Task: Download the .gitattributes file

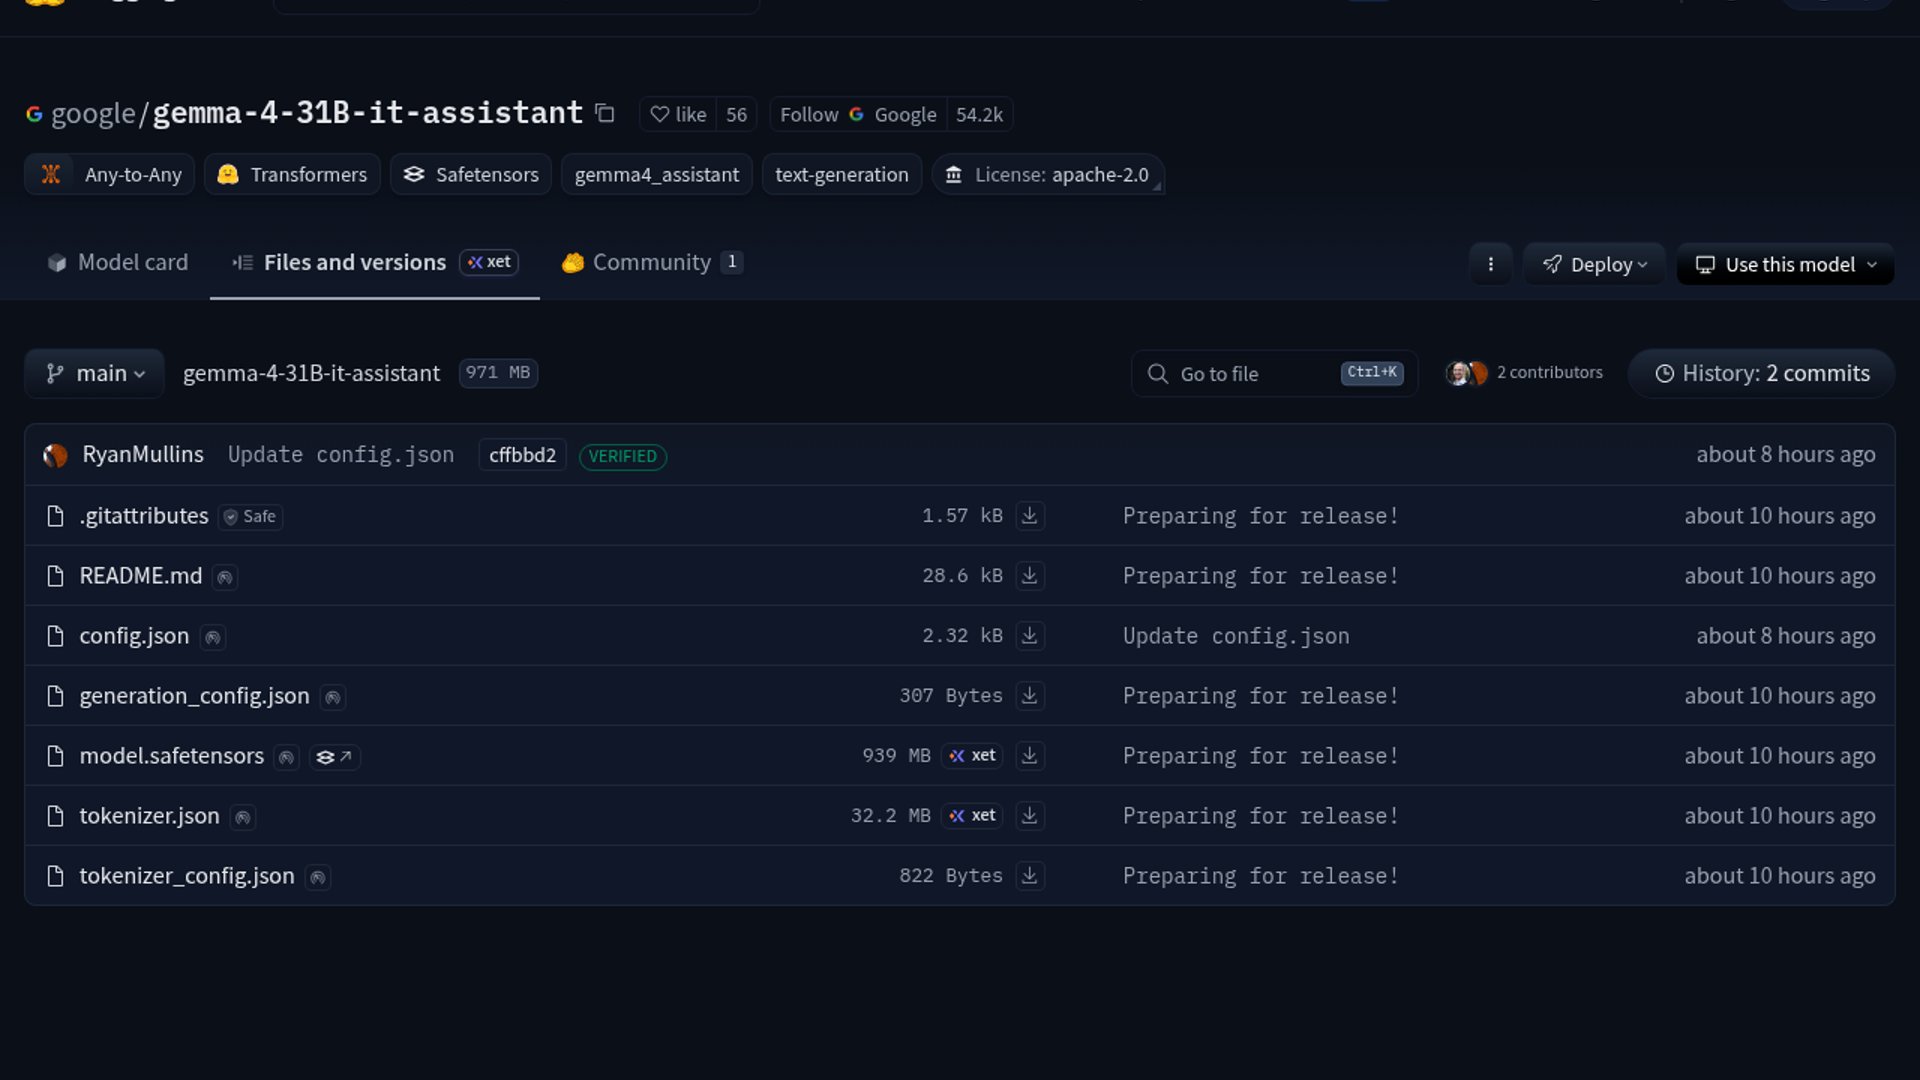Action: (x=1029, y=516)
